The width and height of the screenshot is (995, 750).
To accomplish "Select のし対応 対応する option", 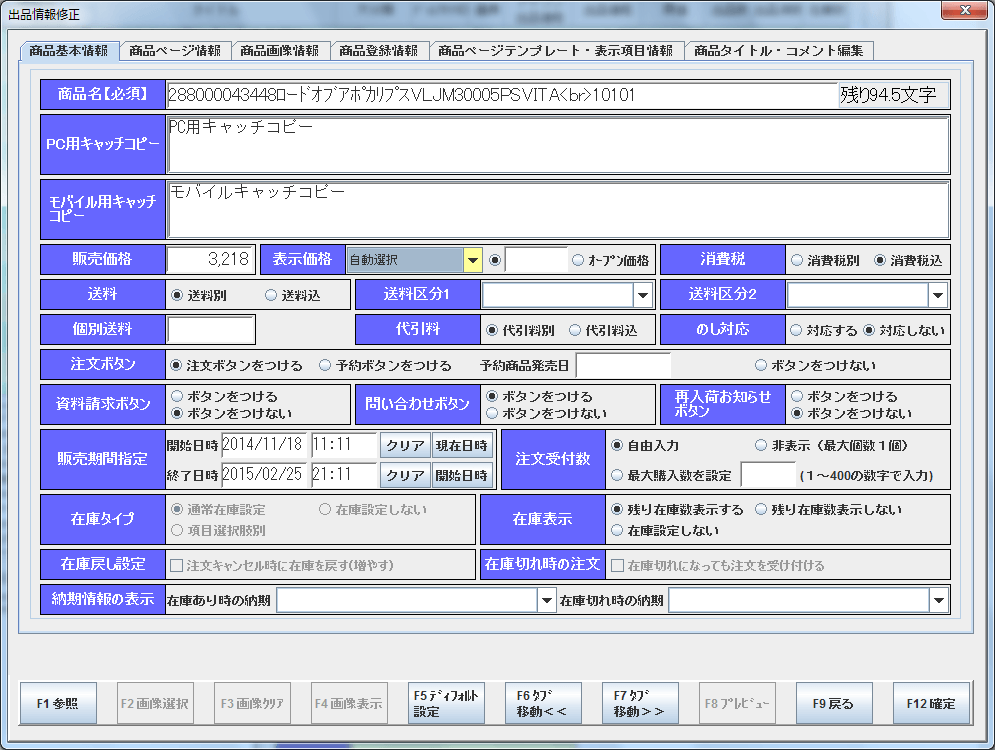I will click(x=797, y=330).
